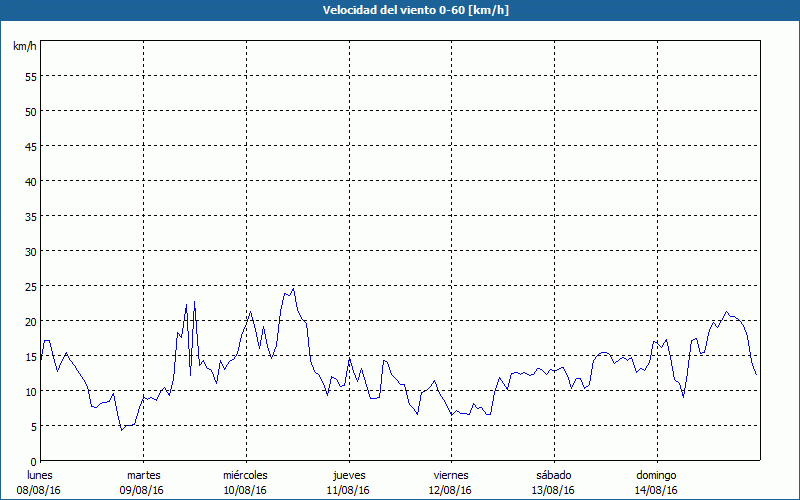800x500 pixels.
Task: Click the date label 14/08/16
Action: pyautogui.click(x=656, y=490)
